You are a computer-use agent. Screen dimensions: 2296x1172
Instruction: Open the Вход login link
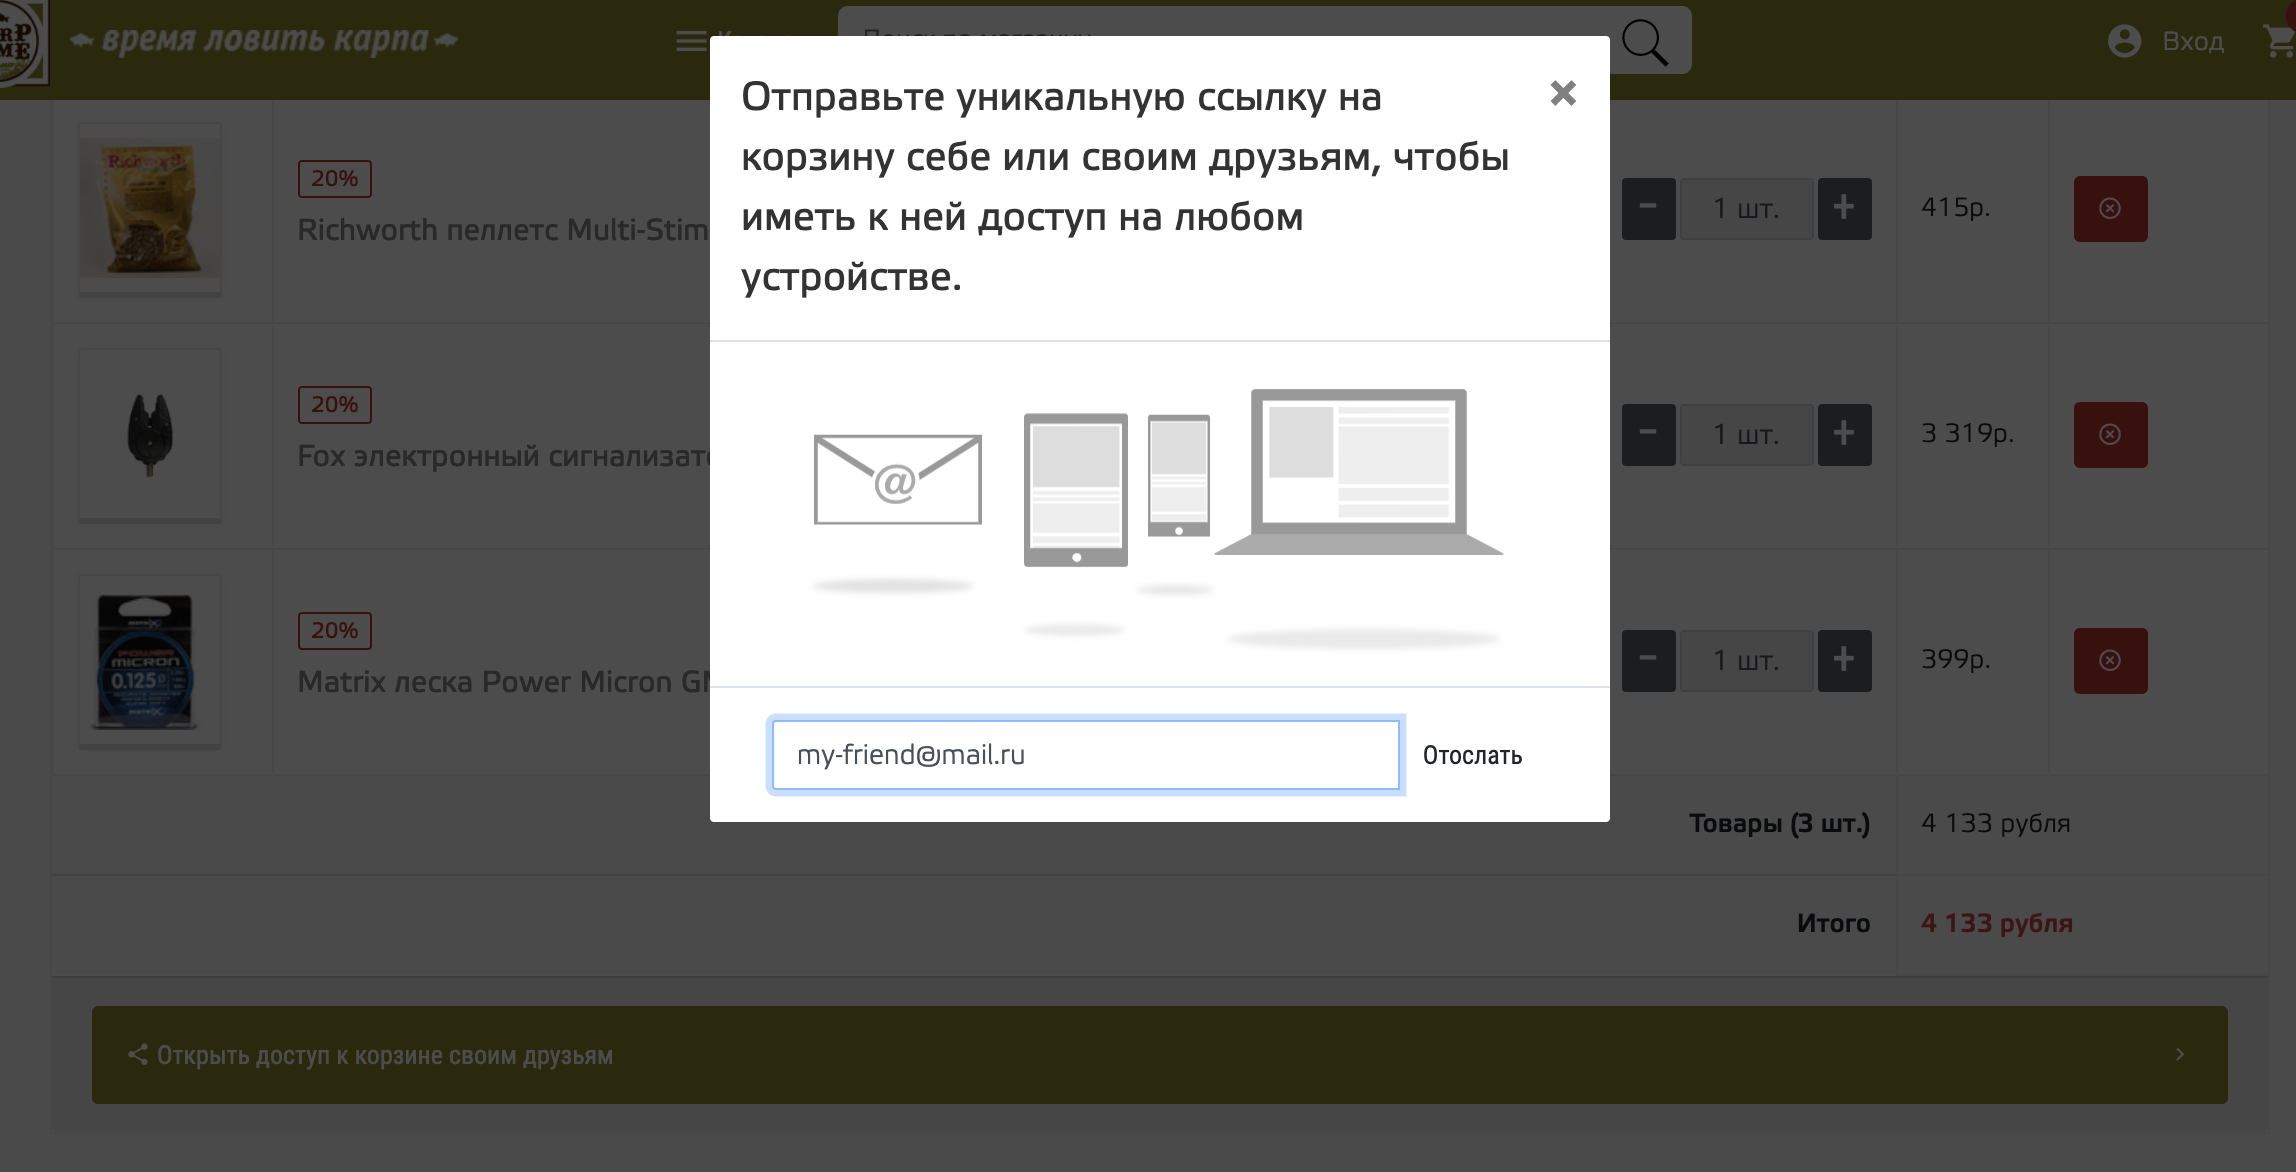[2192, 41]
